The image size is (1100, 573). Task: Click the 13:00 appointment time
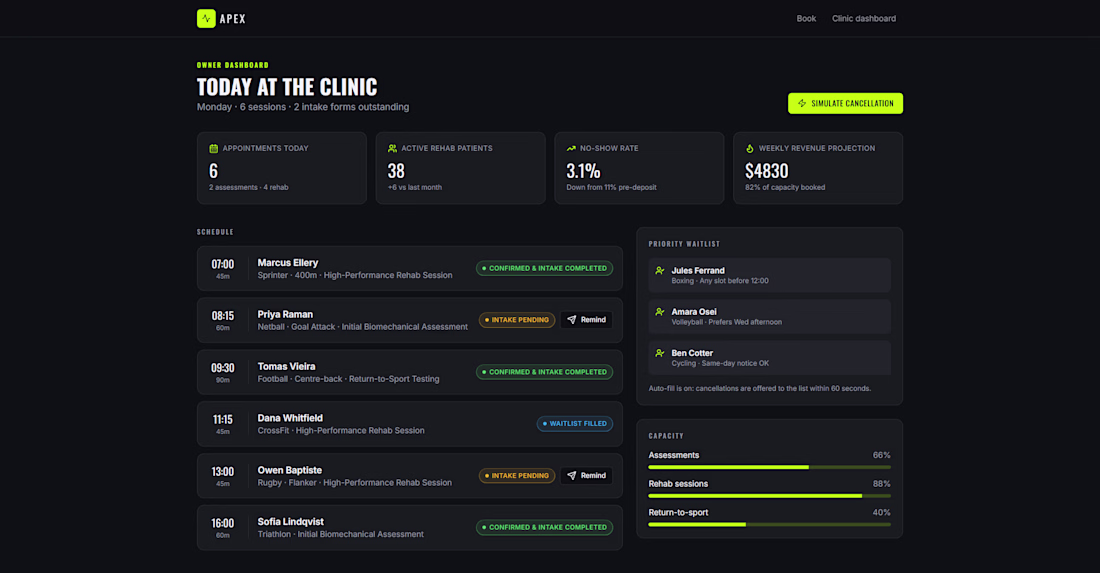(222, 472)
